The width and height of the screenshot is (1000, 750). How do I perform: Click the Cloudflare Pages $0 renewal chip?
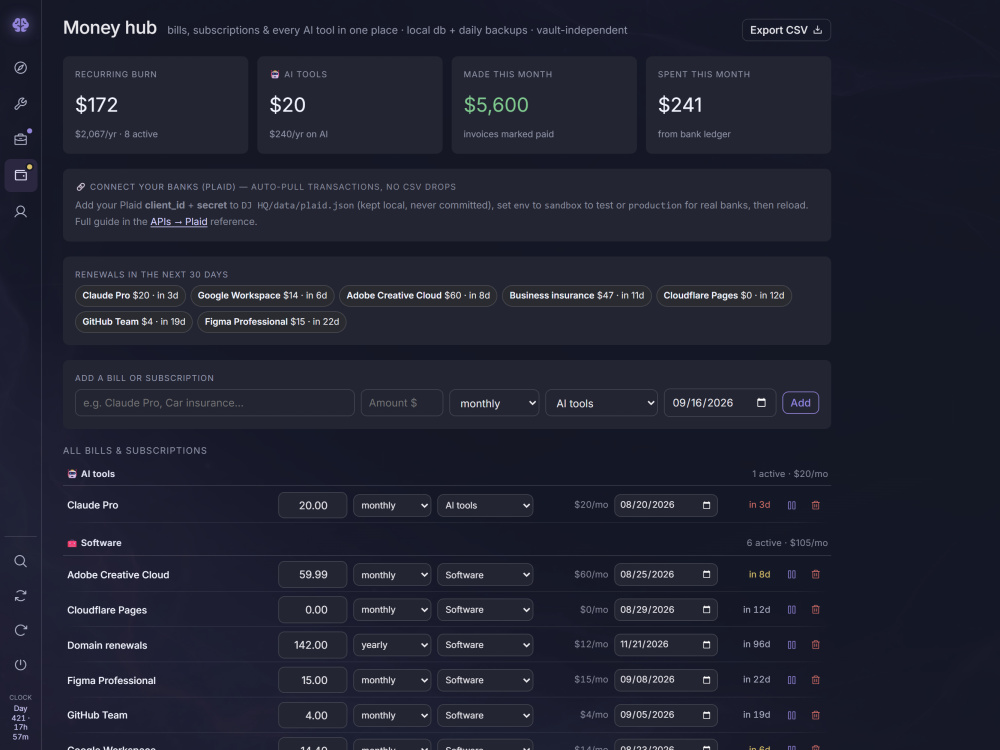pyautogui.click(x=724, y=295)
